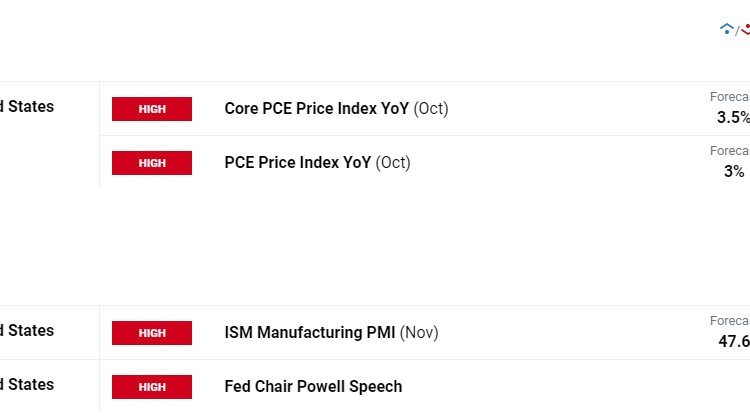Screen dimensions: 750x417
Task: Open Core PCE Price Index YoY event
Action: tap(316, 109)
